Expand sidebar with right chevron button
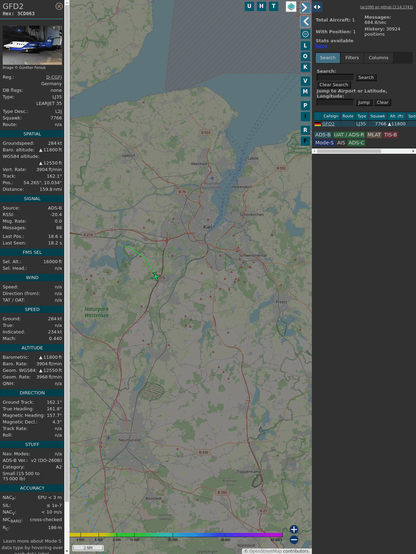This screenshot has width=416, height=554. (x=305, y=7)
